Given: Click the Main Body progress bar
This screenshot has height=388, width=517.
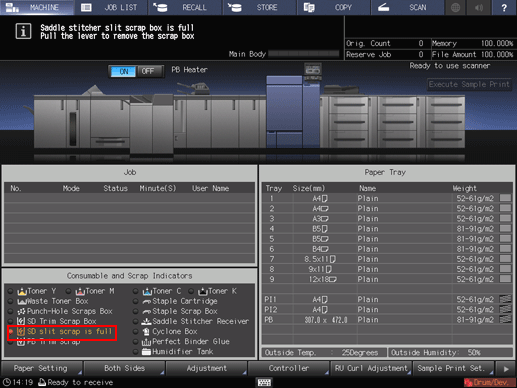Looking at the screenshot, I should [x=304, y=54].
